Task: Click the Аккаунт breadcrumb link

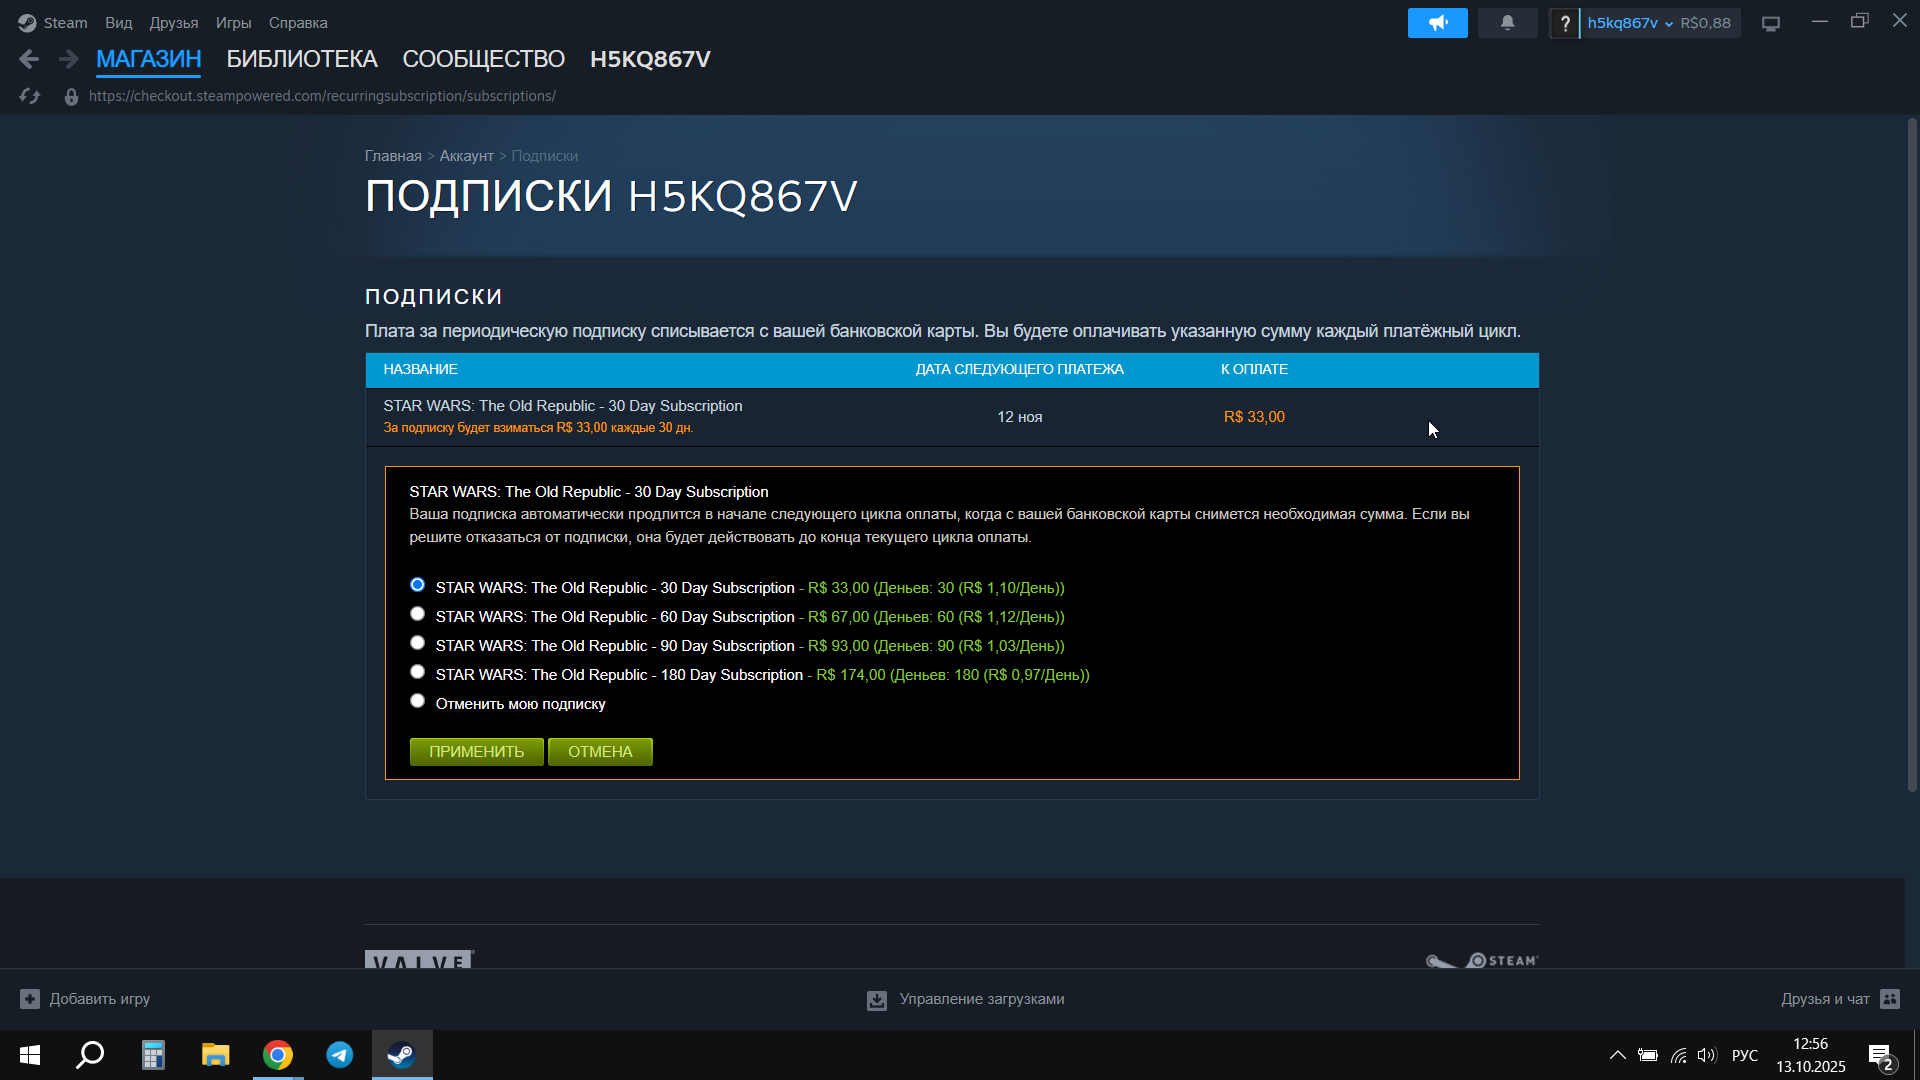Action: [466, 156]
